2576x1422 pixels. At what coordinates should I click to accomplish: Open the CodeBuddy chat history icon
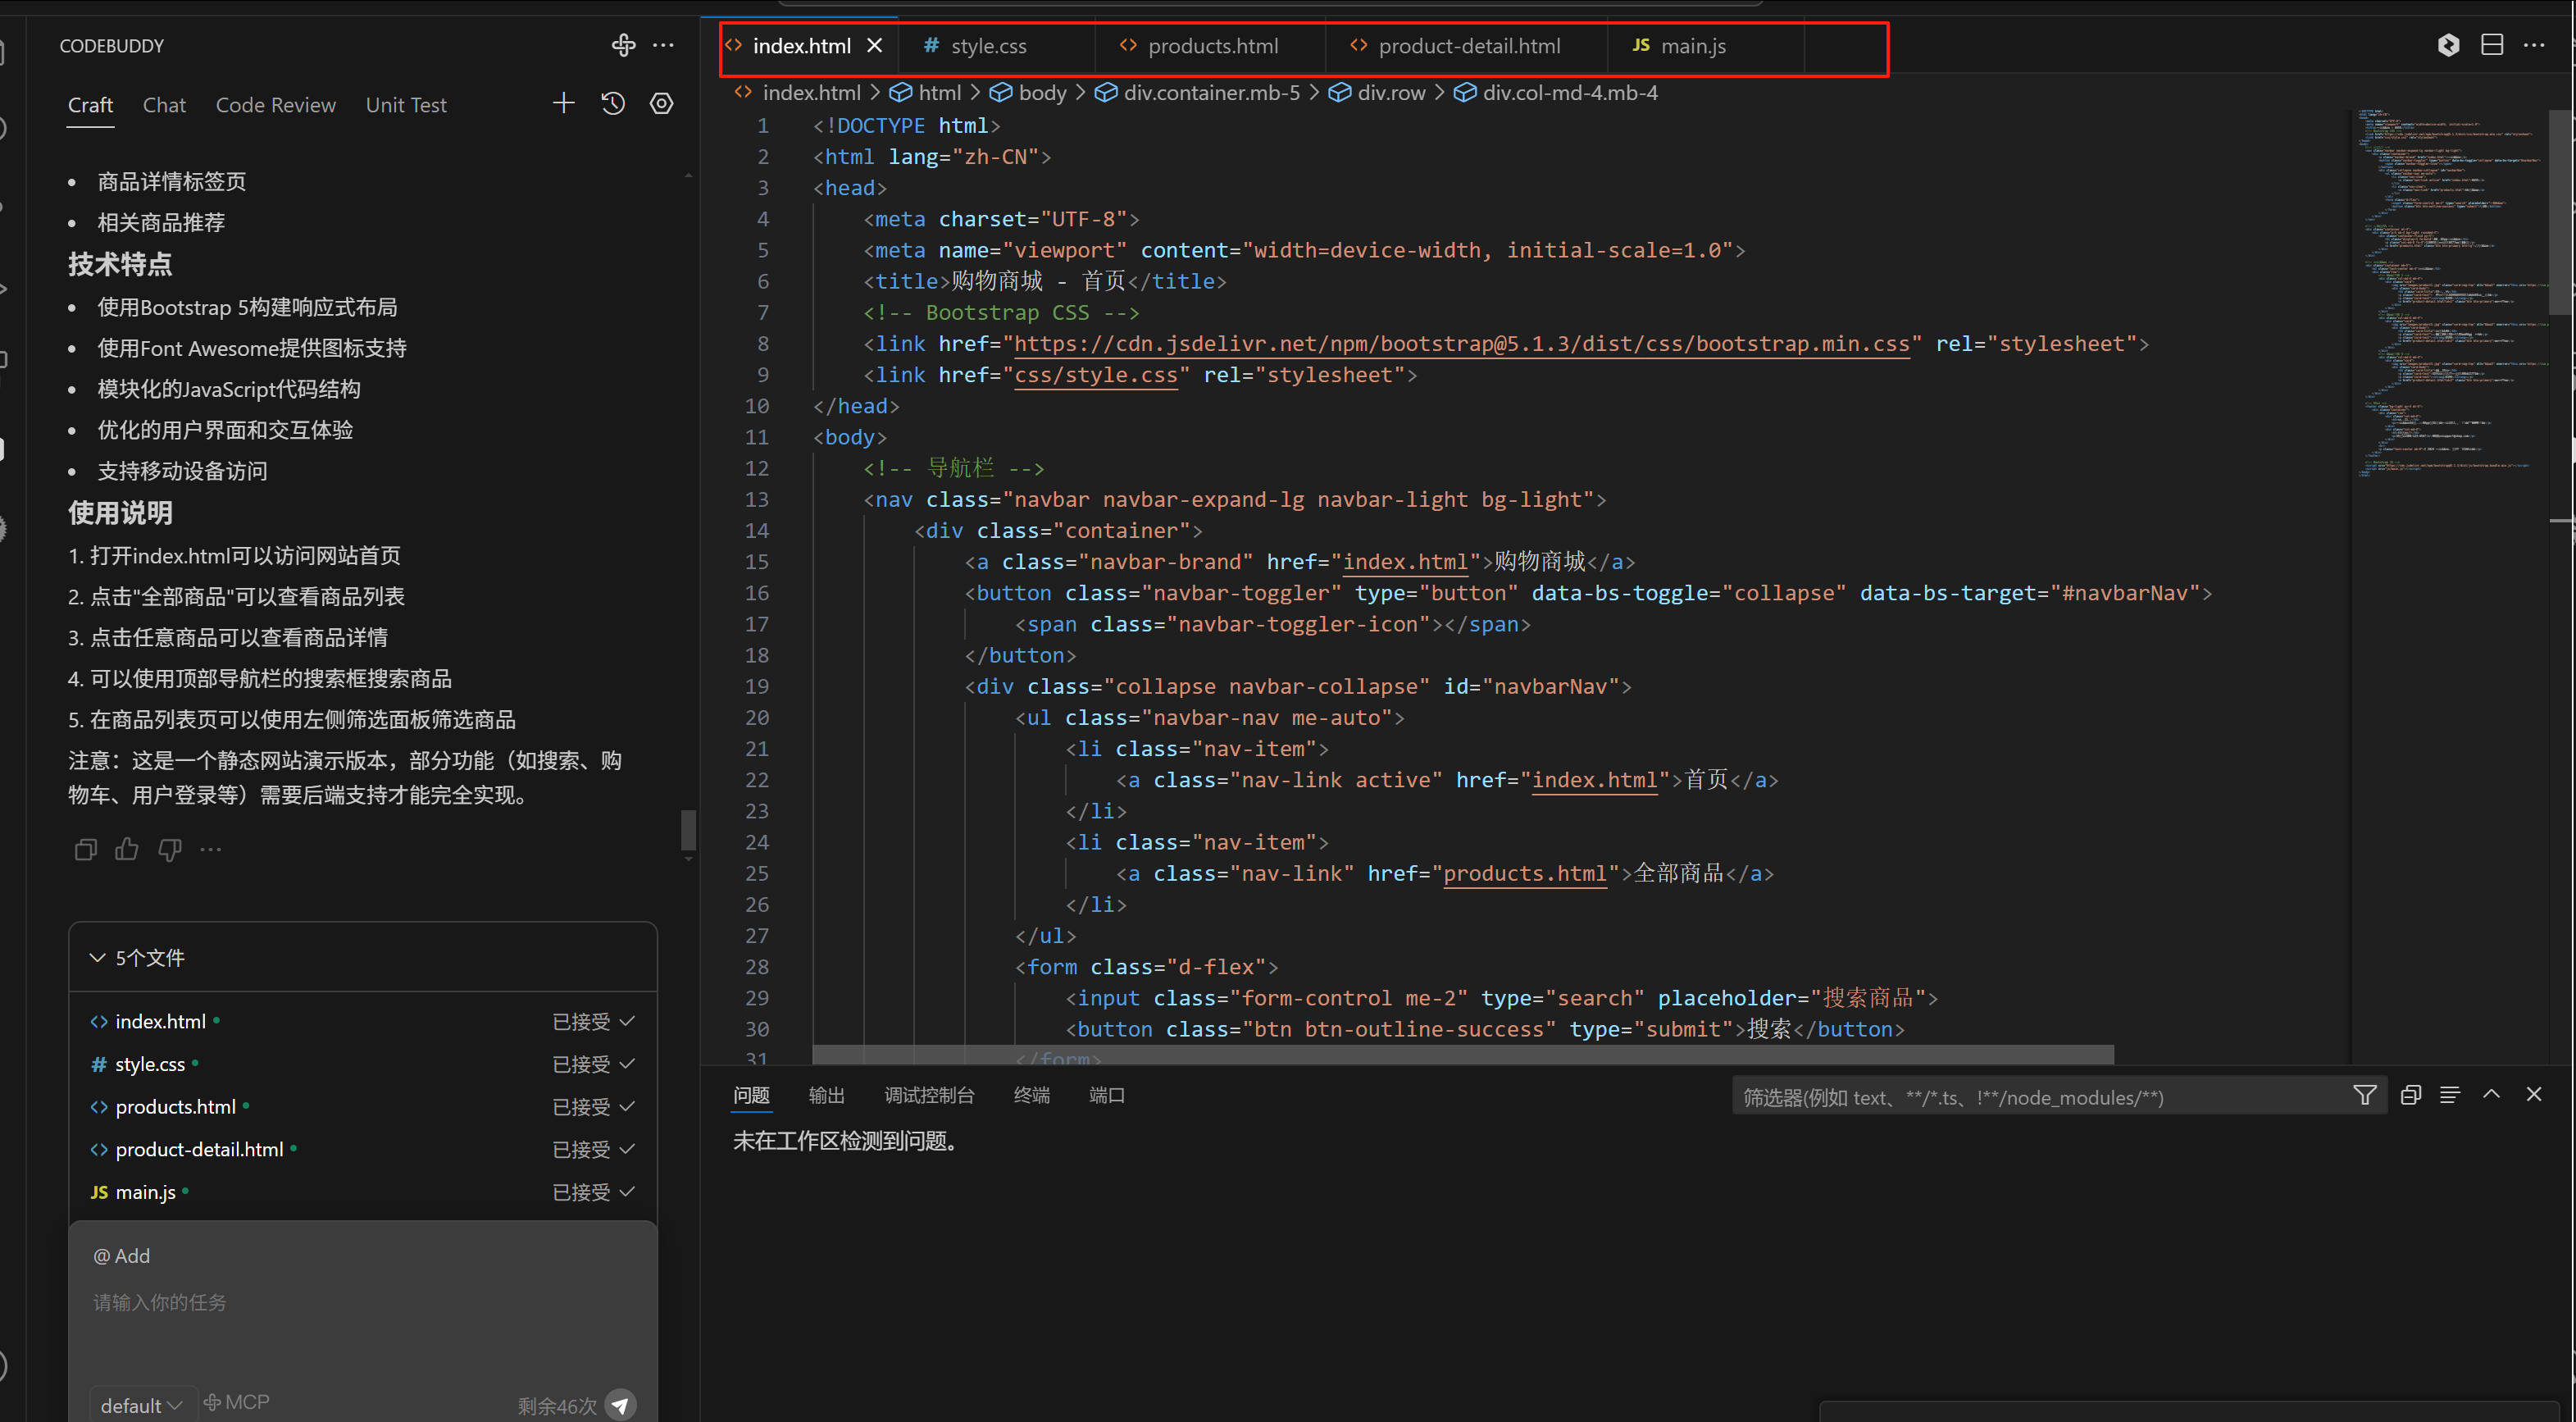[613, 103]
